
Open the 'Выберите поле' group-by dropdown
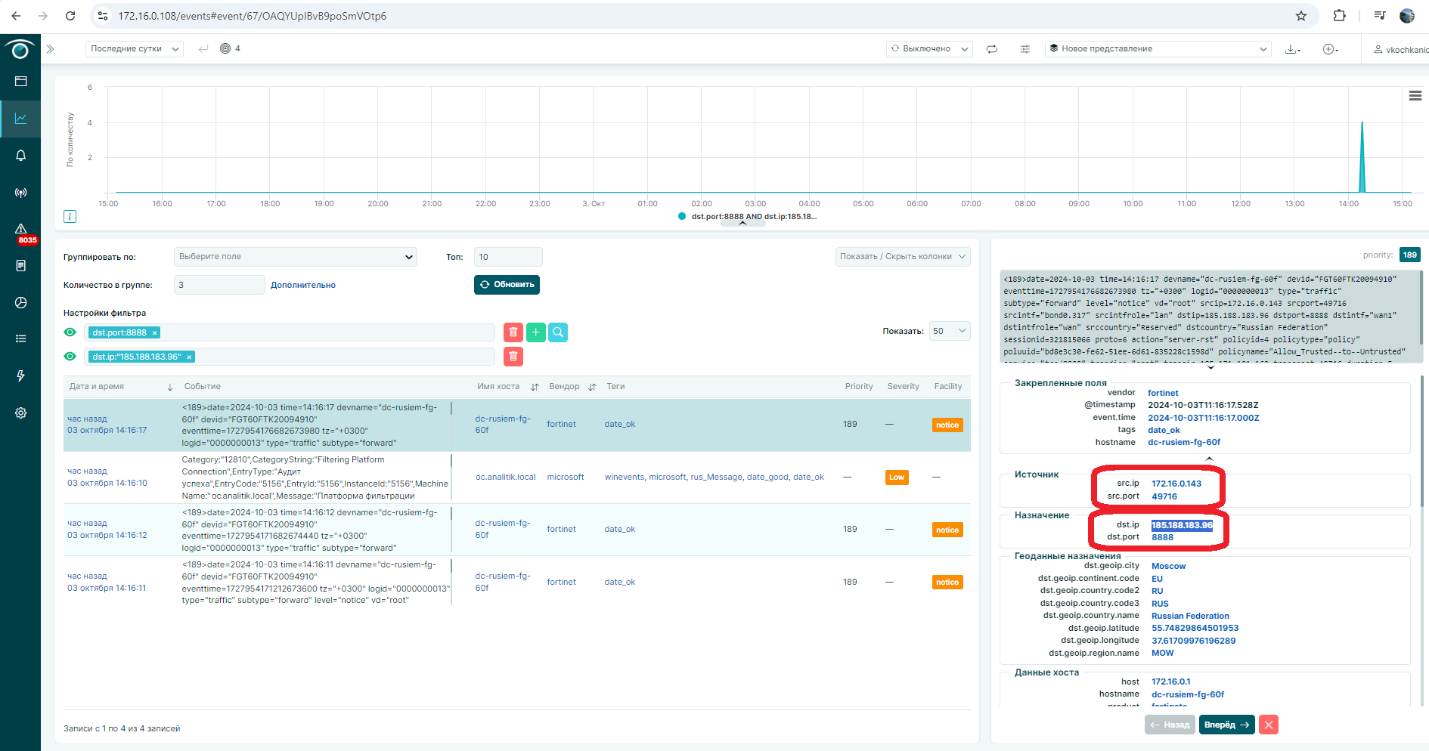tap(295, 257)
